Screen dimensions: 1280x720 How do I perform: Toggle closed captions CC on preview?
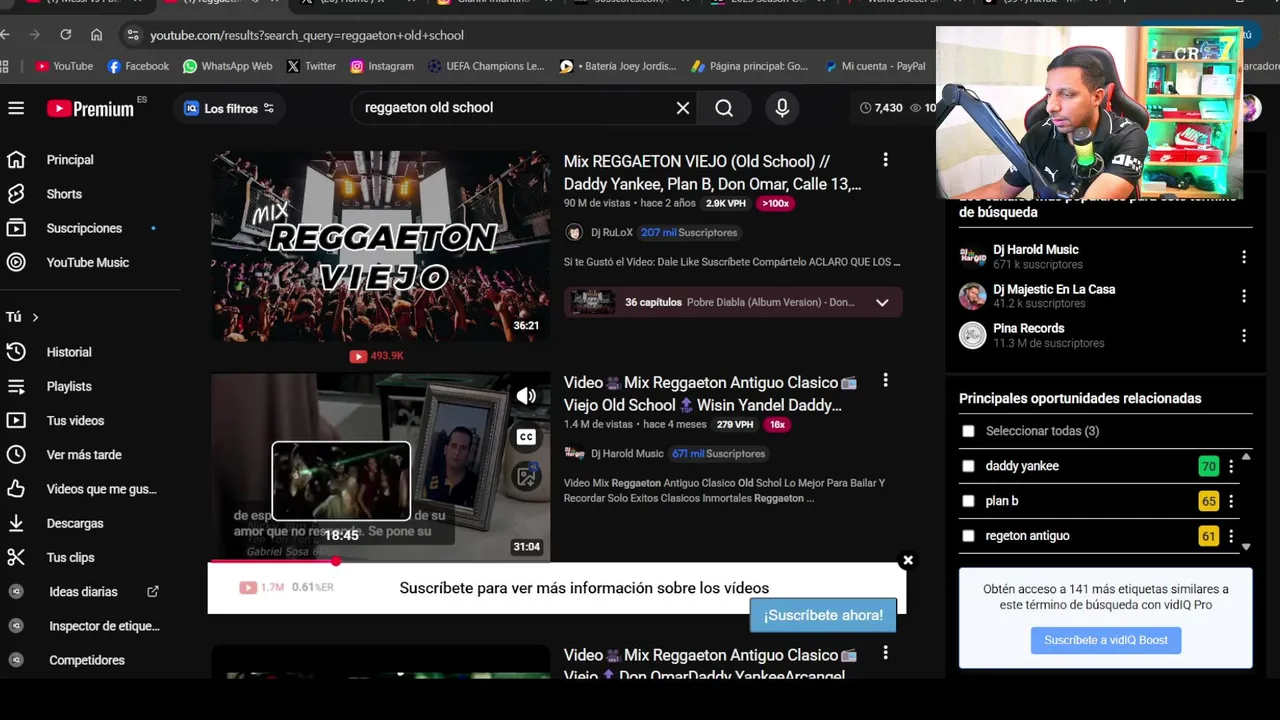(526, 437)
